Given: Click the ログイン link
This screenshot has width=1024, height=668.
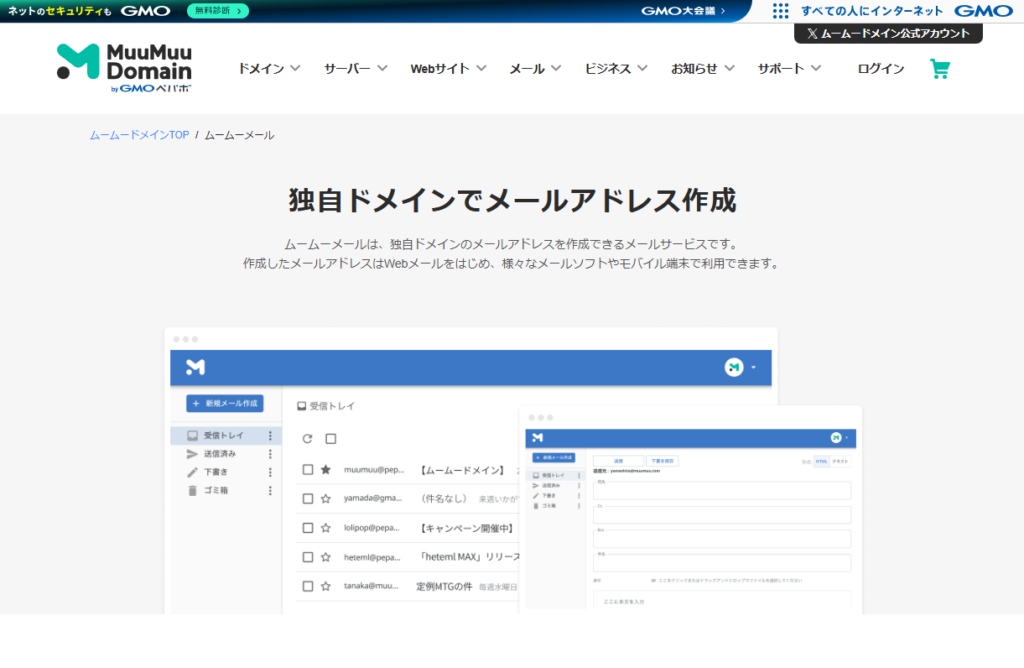Looking at the screenshot, I should [x=880, y=69].
